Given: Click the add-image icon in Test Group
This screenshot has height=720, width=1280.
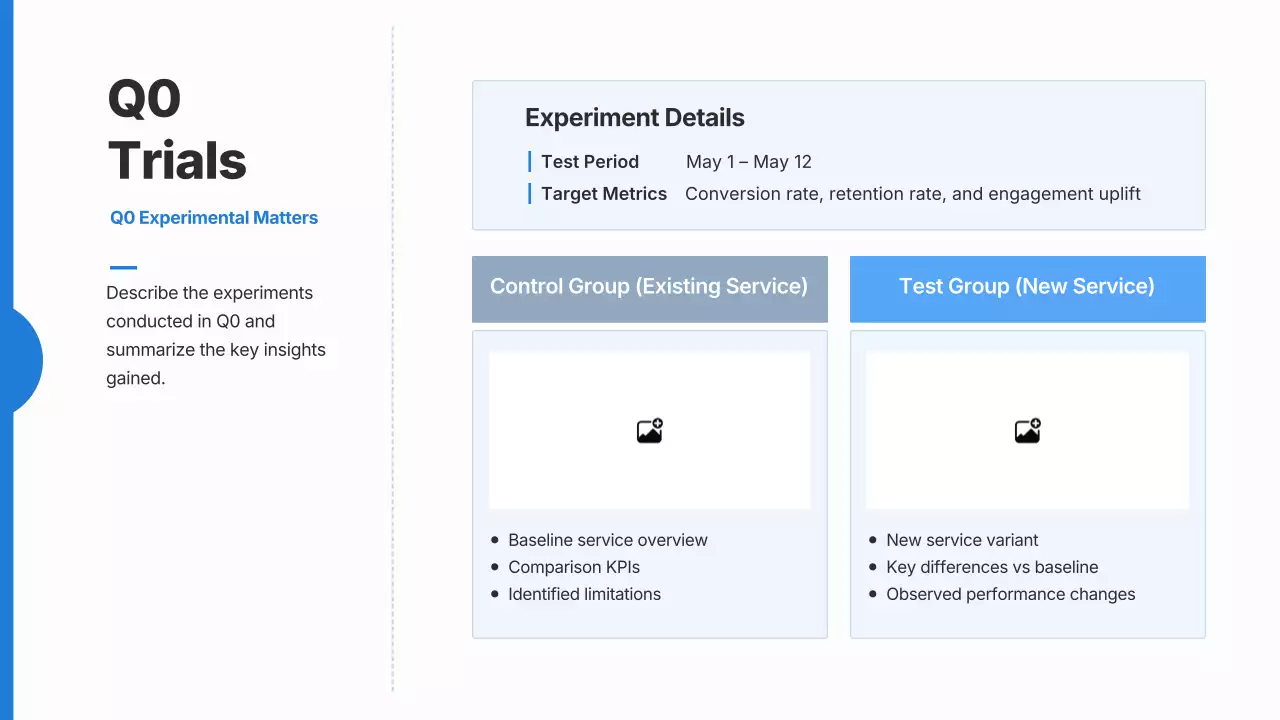Looking at the screenshot, I should [x=1027, y=431].
